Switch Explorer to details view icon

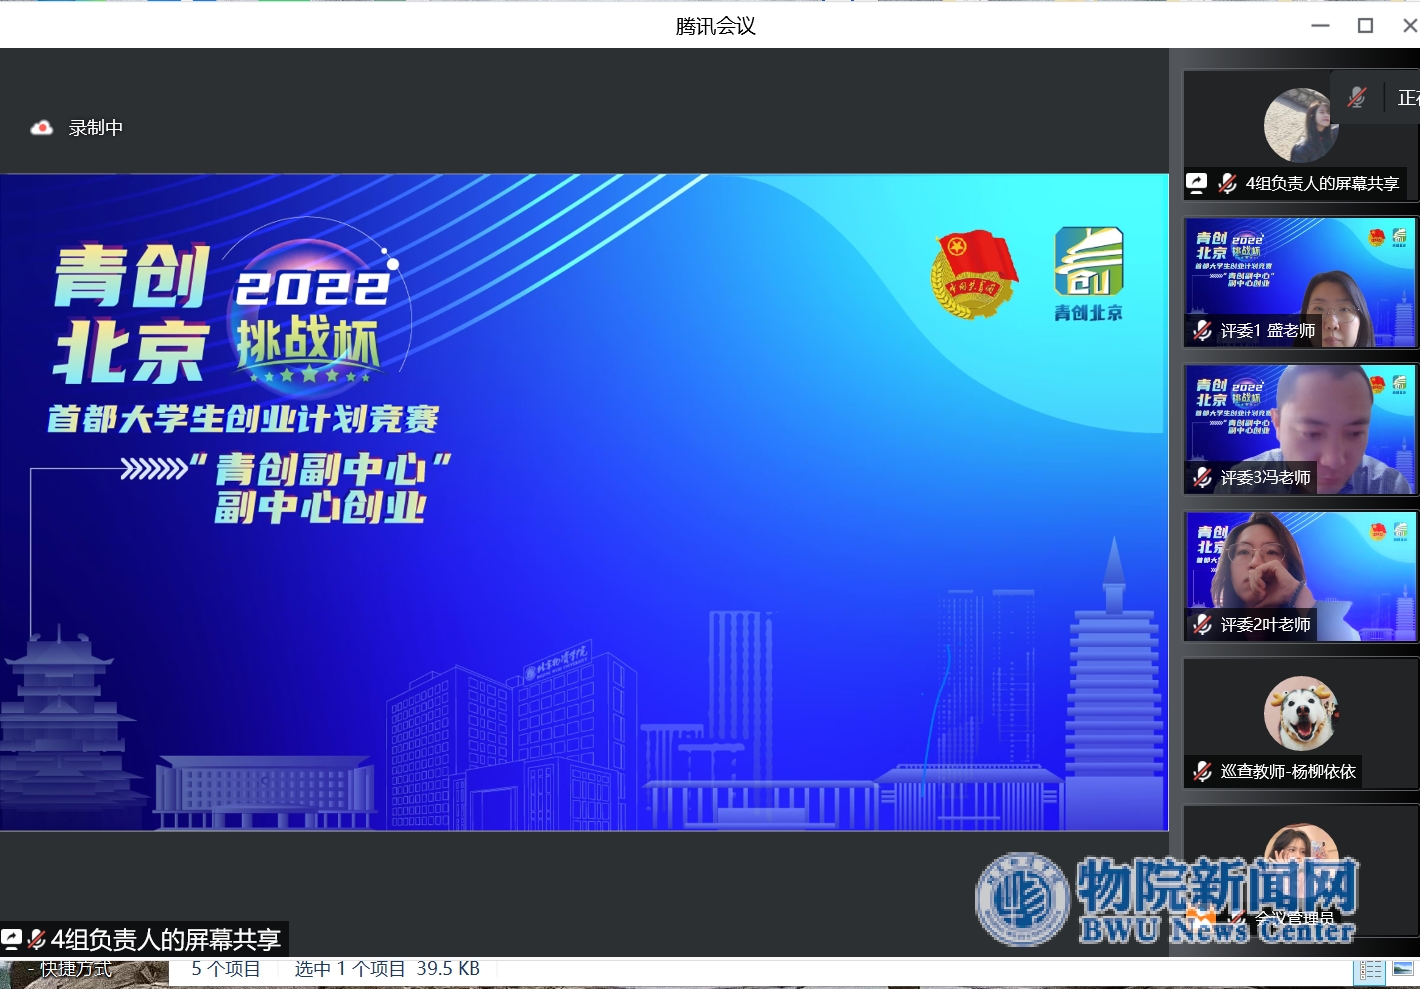1370,970
